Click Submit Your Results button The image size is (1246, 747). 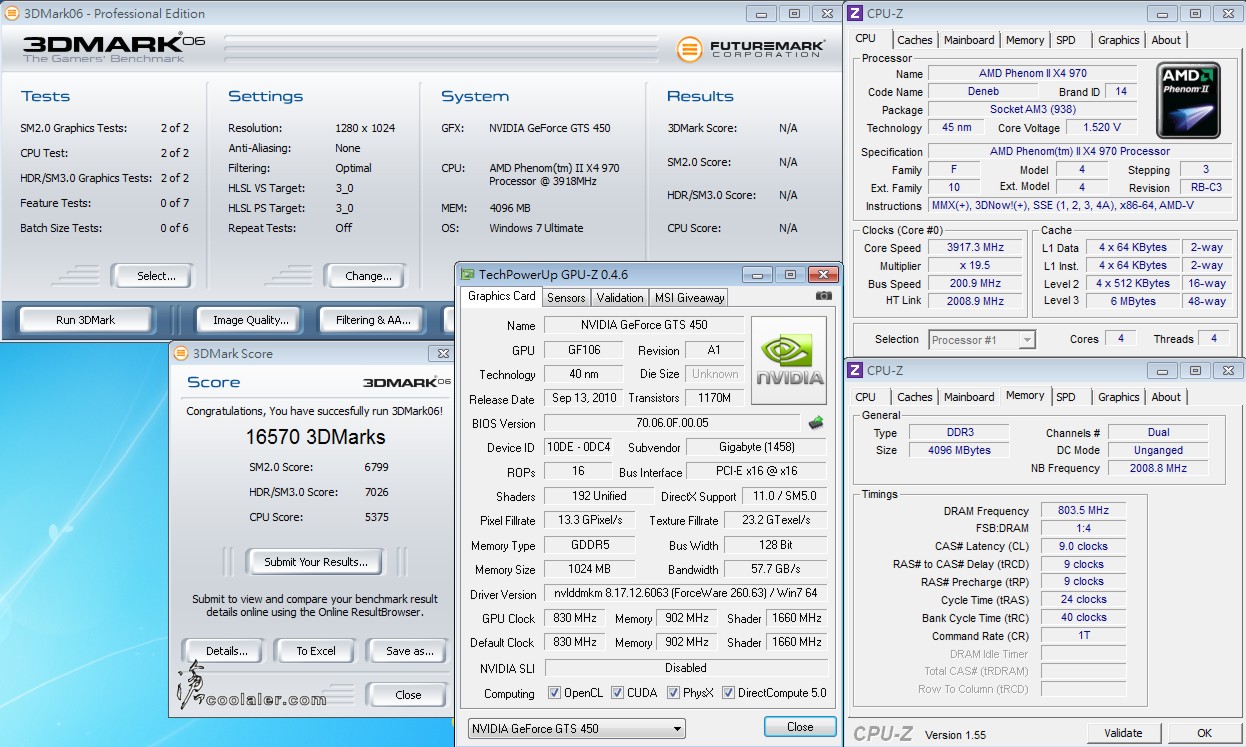pyautogui.click(x=316, y=562)
